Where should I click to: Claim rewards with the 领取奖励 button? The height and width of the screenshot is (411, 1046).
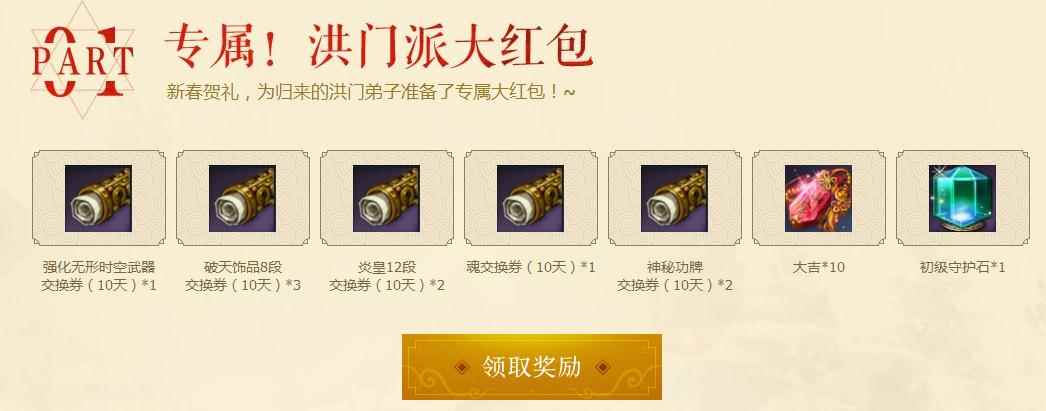pyautogui.click(x=532, y=367)
